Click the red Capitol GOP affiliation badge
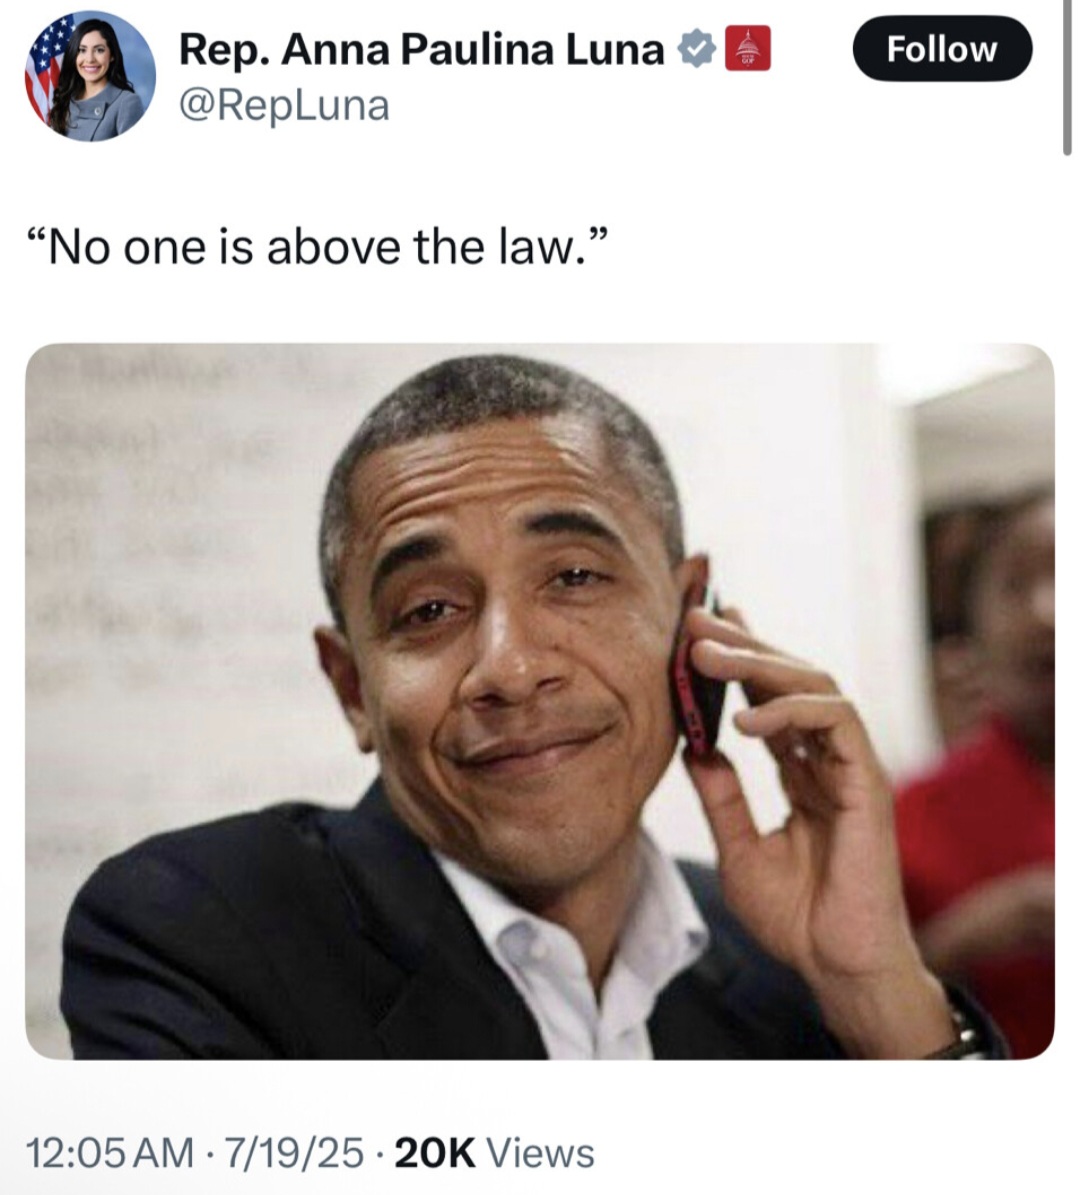 747,49
